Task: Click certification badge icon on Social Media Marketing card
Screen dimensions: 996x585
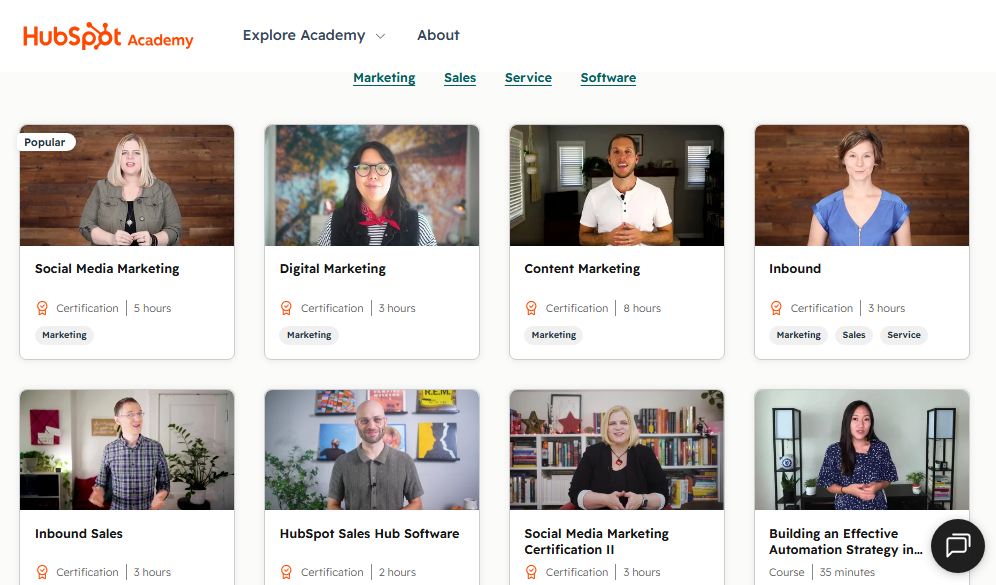Action: pyautogui.click(x=42, y=308)
